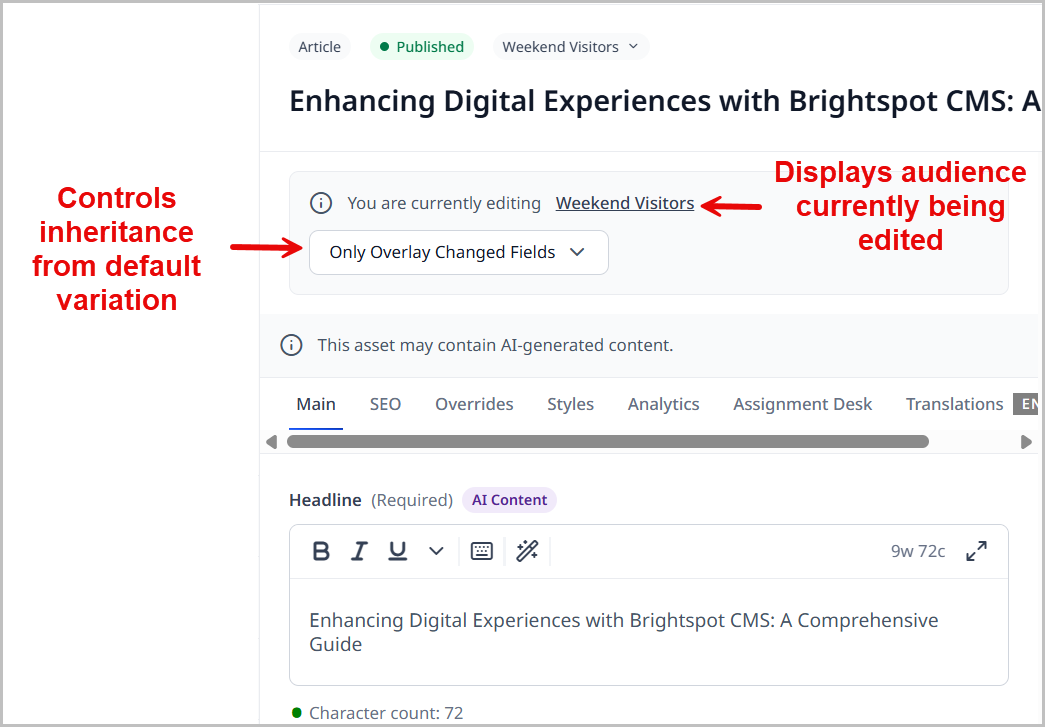The width and height of the screenshot is (1045, 727).
Task: Open the Weekend Visitors dropdown at the top
Action: pyautogui.click(x=570, y=46)
